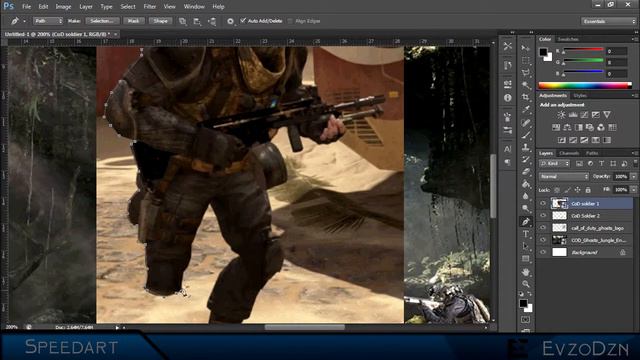The image size is (640, 360).
Task: Add a Vibrance adjustment
Action: (607, 115)
